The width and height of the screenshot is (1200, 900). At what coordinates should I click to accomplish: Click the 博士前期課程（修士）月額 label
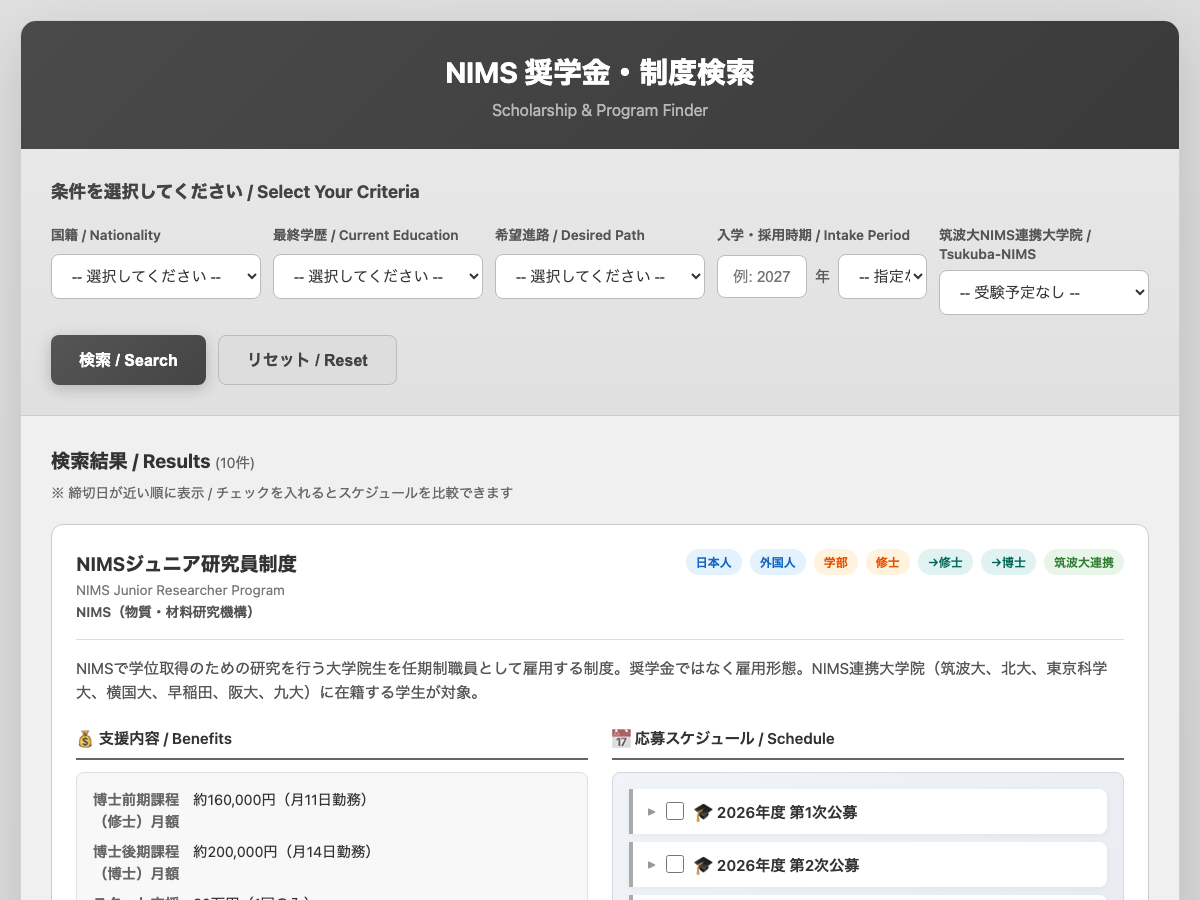click(x=136, y=810)
